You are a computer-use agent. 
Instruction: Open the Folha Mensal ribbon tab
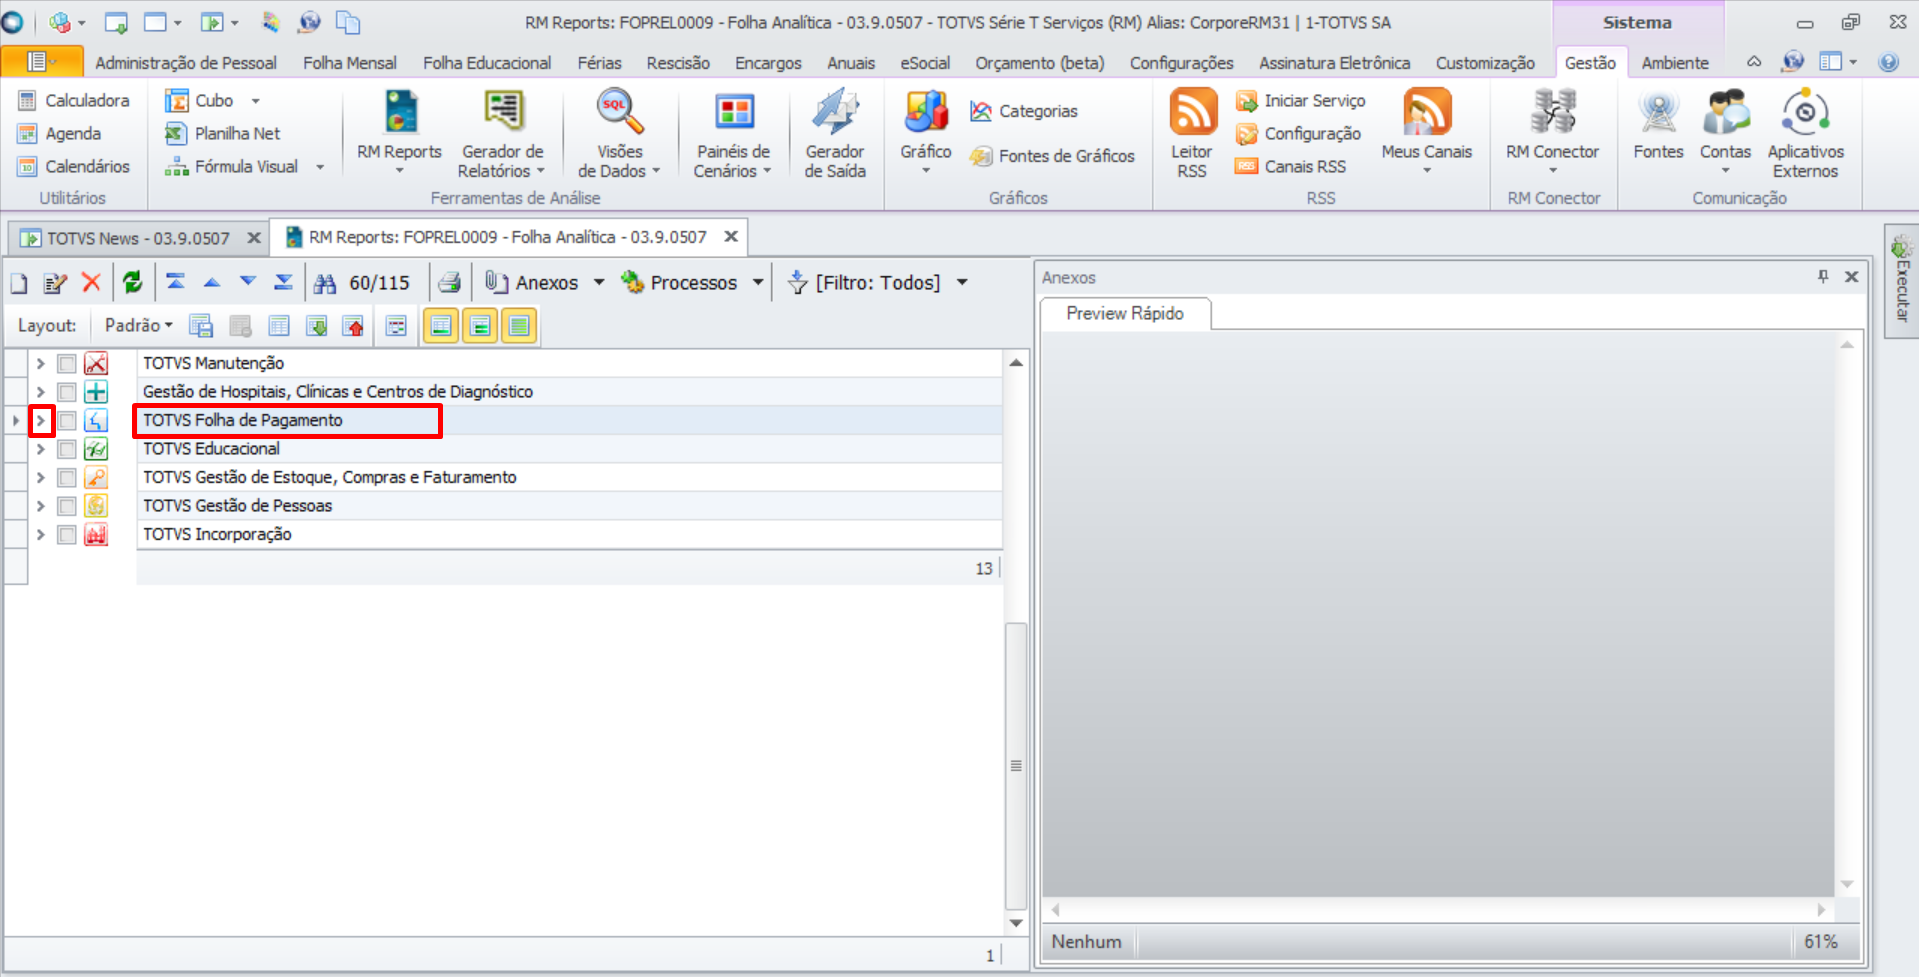350,63
